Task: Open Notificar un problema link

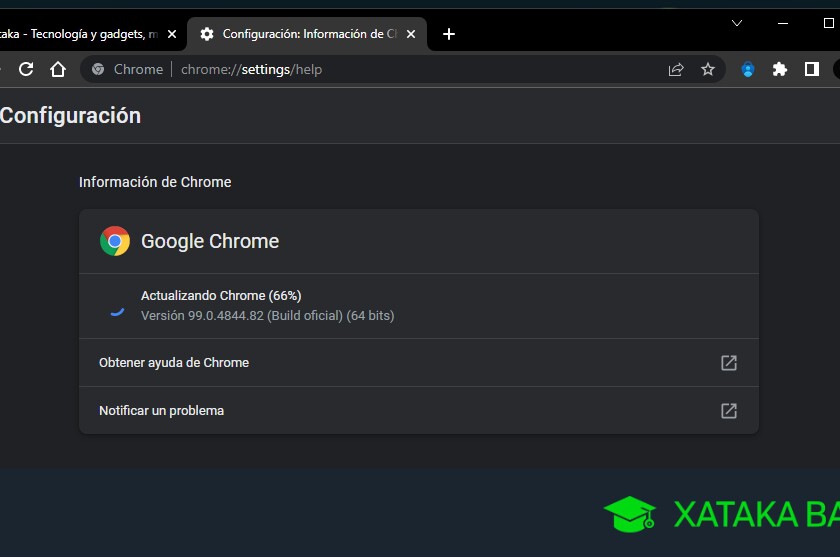Action: pyautogui.click(x=419, y=411)
